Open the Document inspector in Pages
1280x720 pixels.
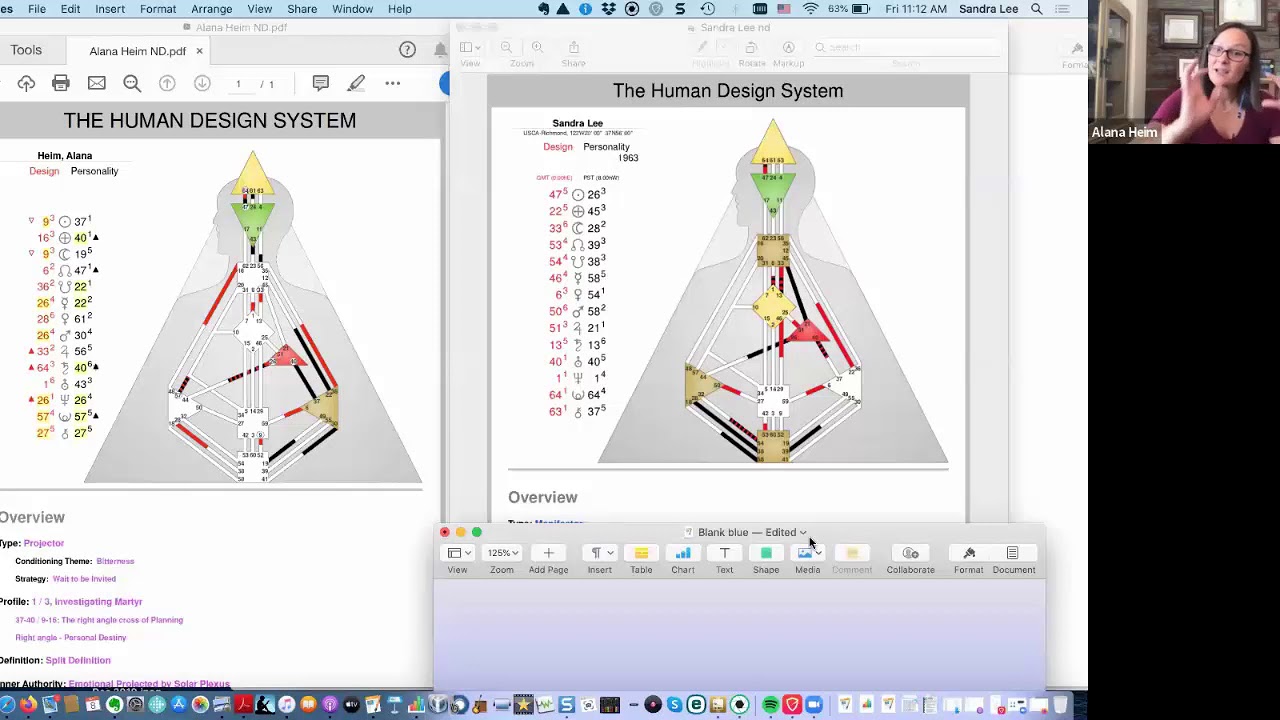(x=1013, y=553)
